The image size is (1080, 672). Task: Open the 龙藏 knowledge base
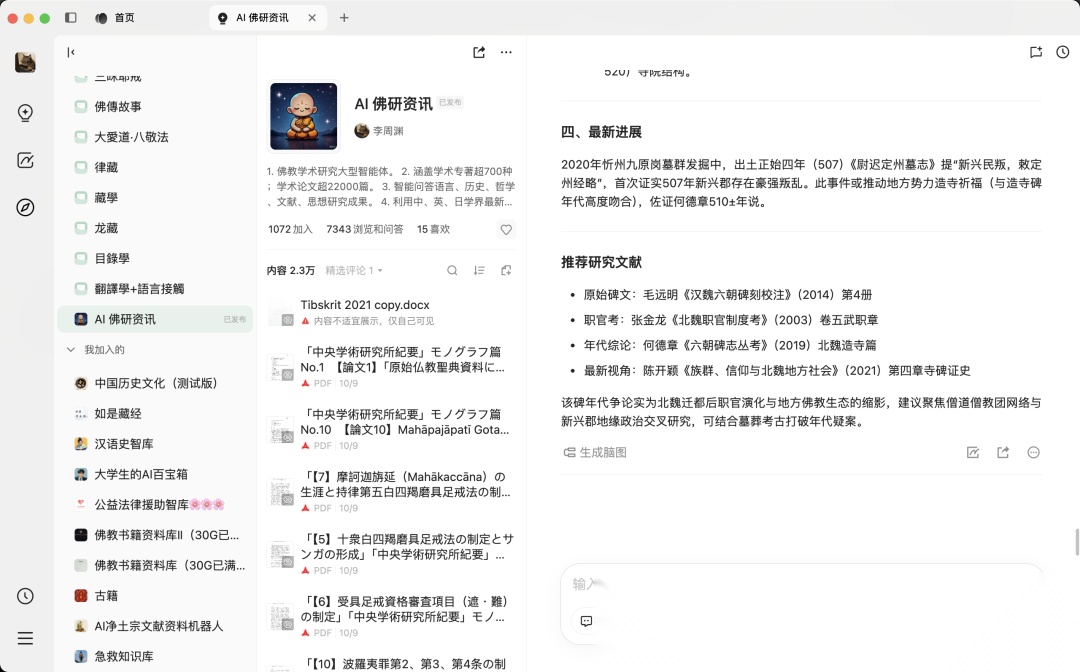(156, 228)
